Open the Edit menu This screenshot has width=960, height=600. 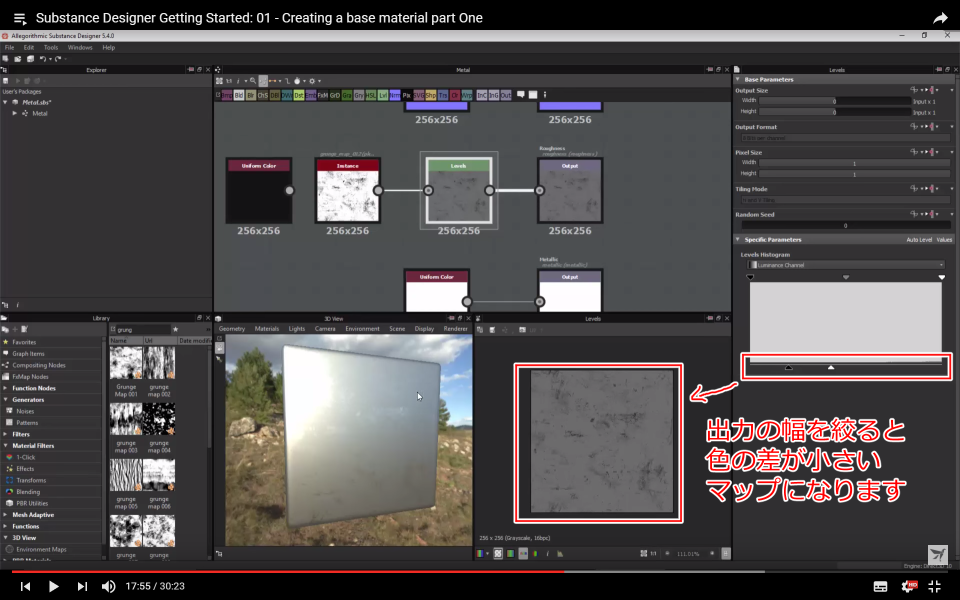(29, 47)
